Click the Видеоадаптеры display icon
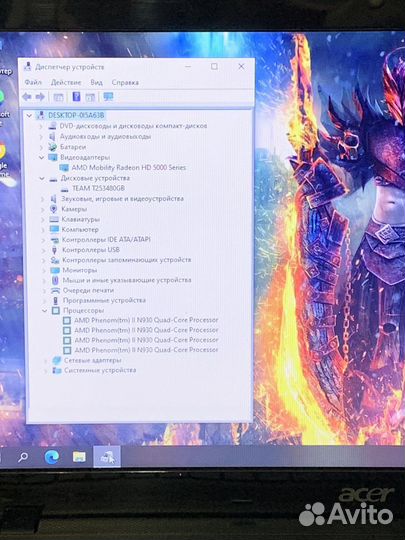 point(53,157)
